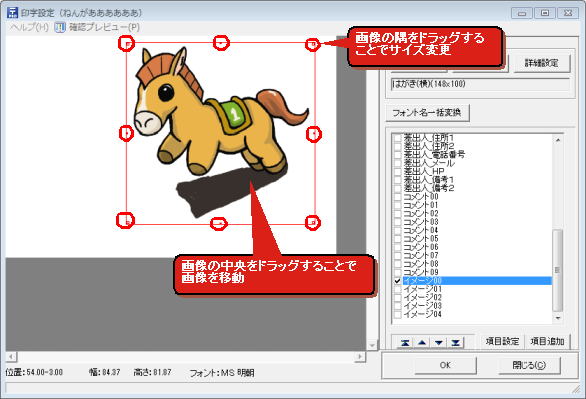Screen dimensions: 586x399
Task: Click the item list scrollbar thumb
Action: (558, 270)
